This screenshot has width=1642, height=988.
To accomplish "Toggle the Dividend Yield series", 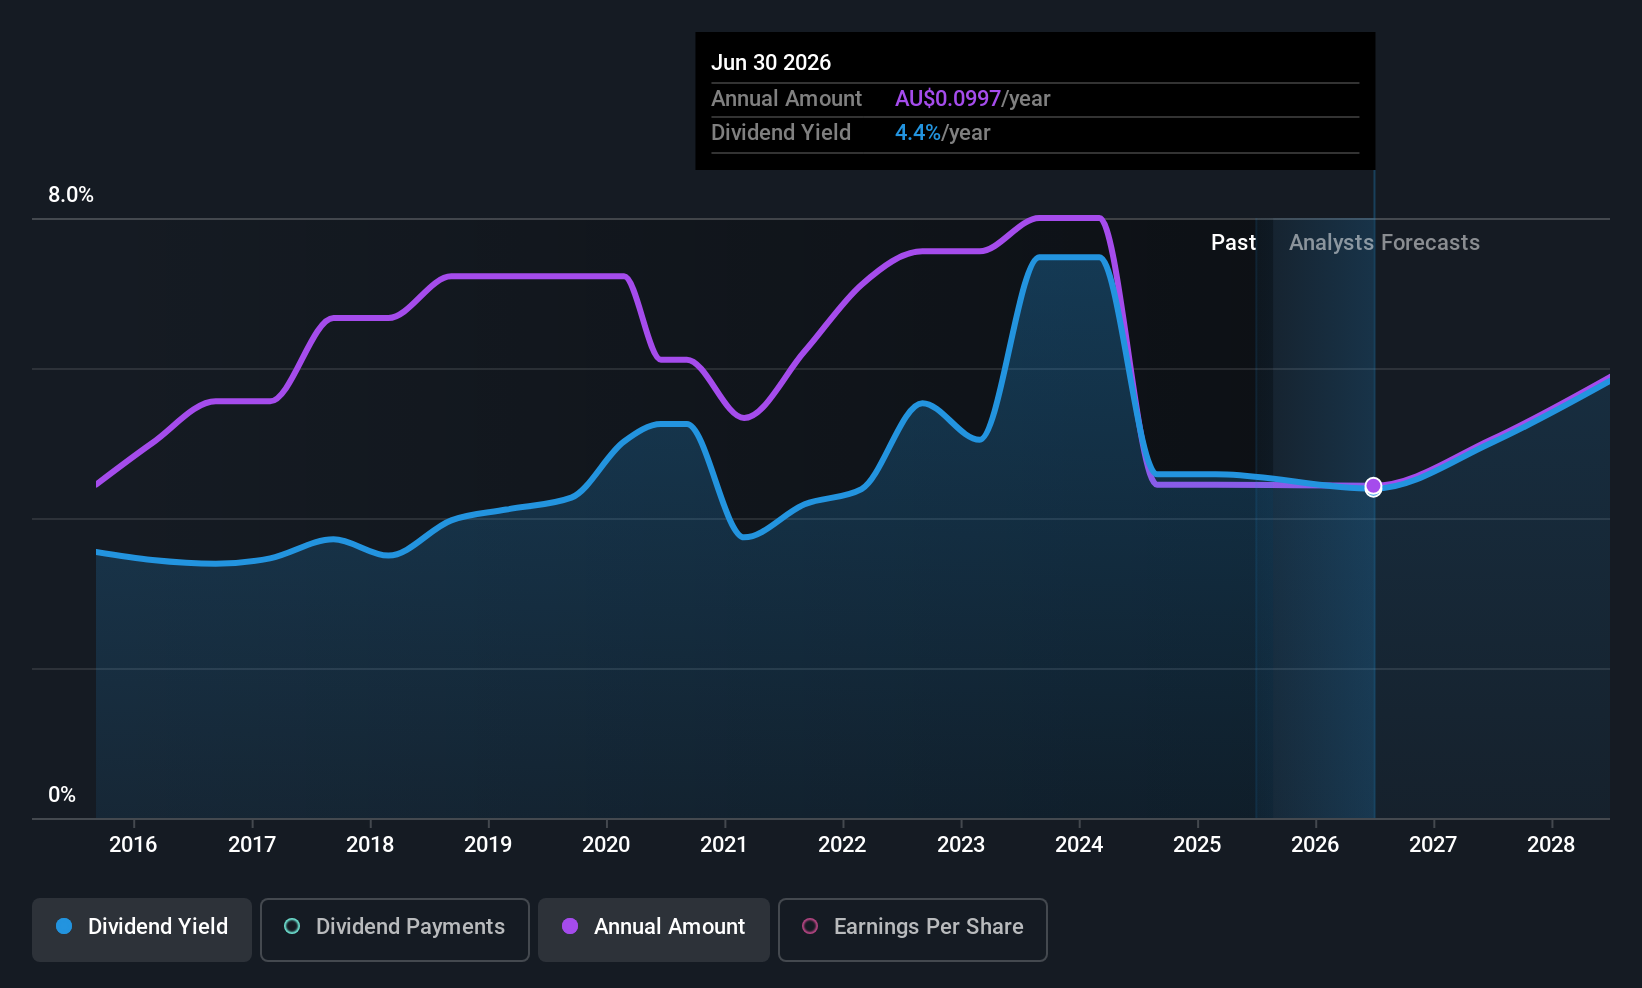I will coord(142,929).
